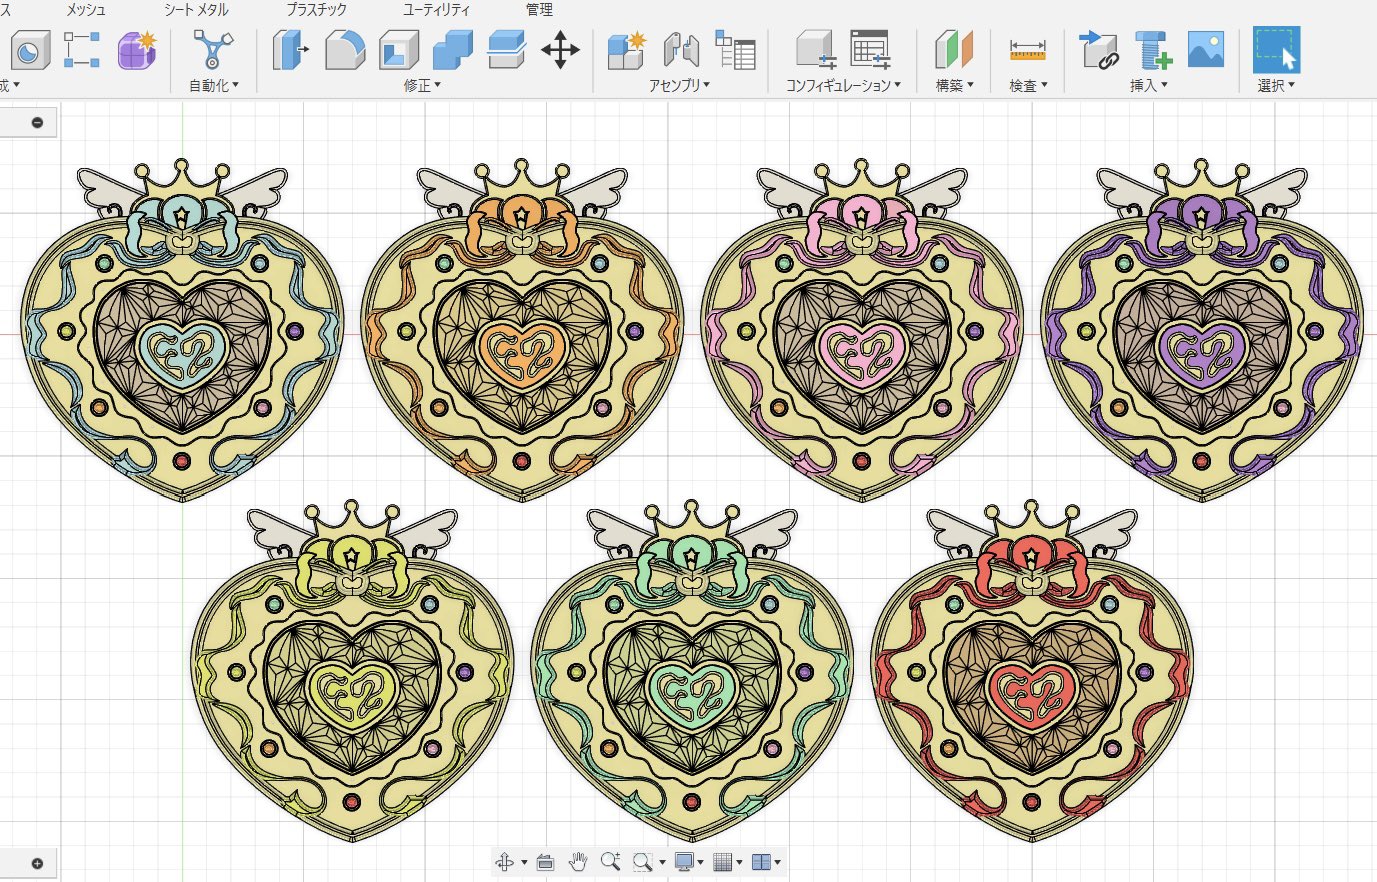The image size is (1377, 882).
Task: Activate the Select tool
Action: [1277, 49]
